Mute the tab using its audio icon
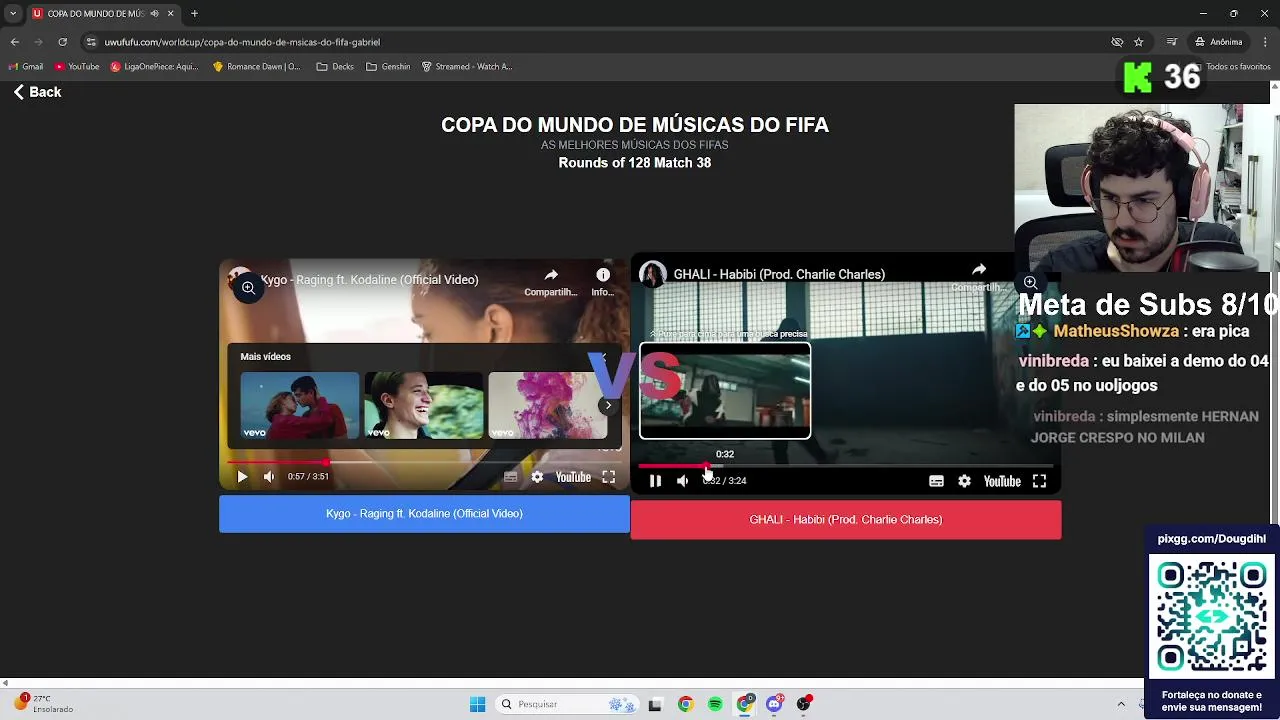 154,14
